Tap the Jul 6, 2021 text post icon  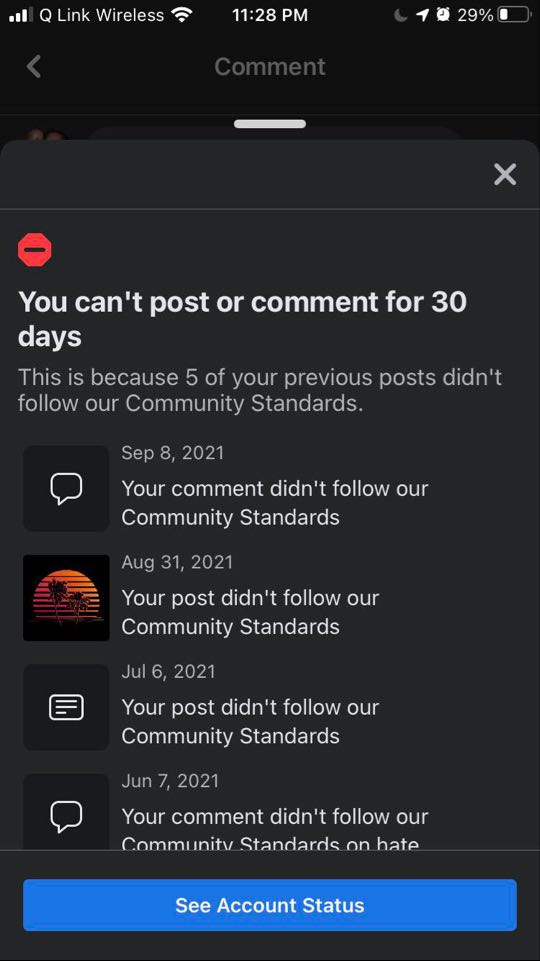tap(66, 707)
